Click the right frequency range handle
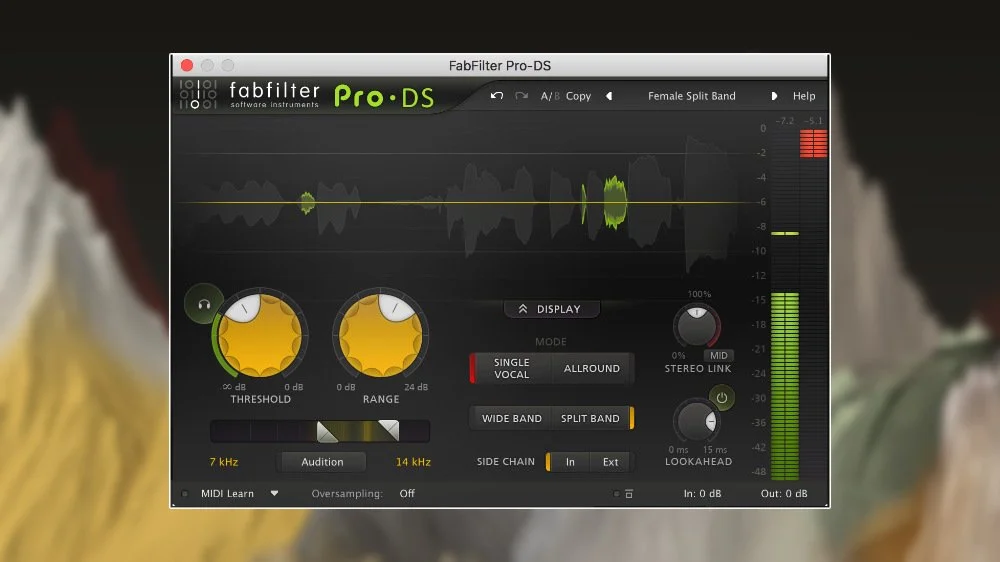 tap(388, 431)
